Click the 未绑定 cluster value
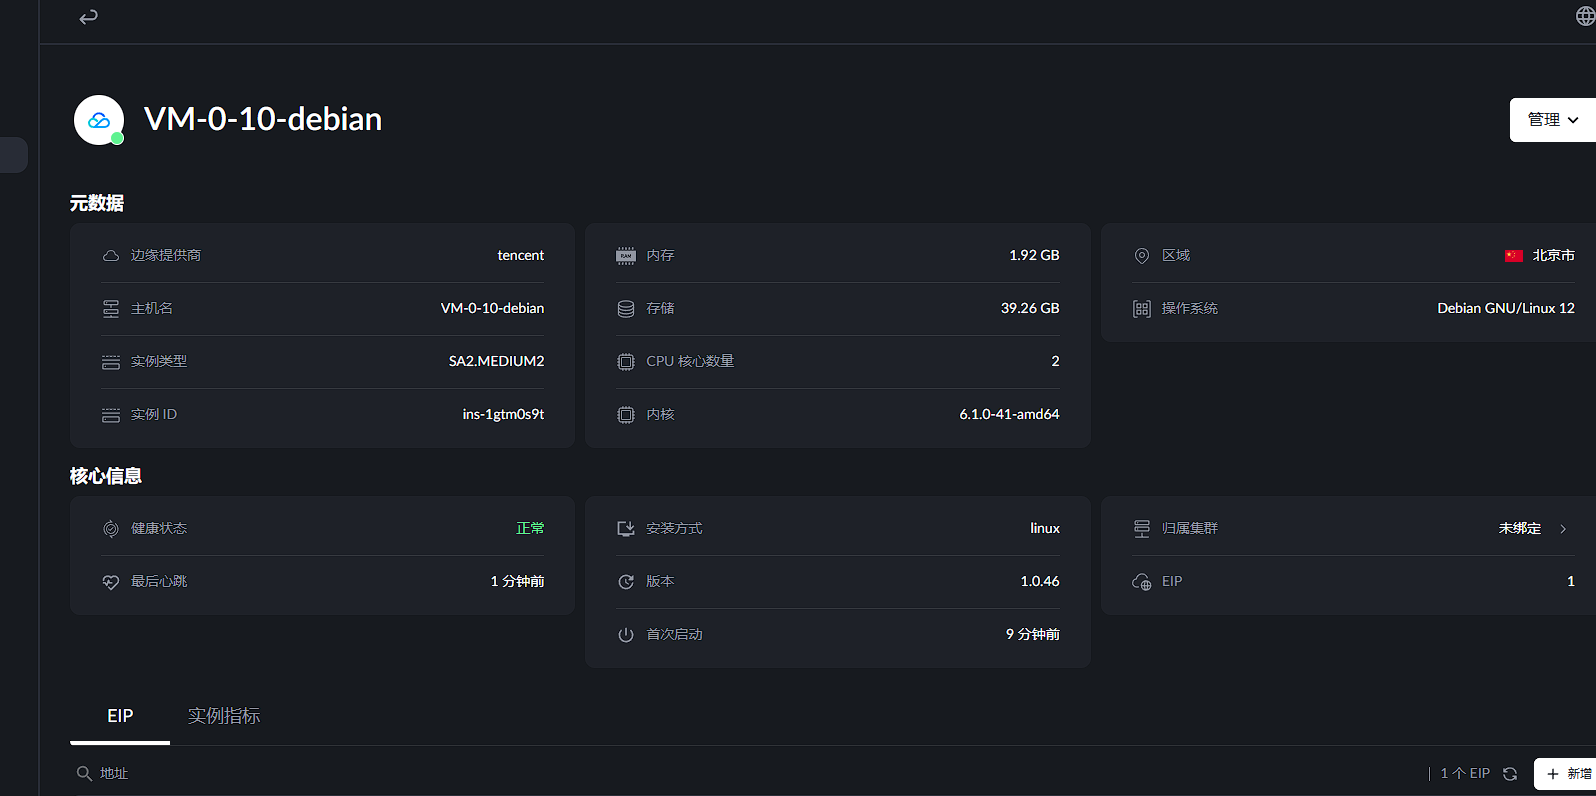 pyautogui.click(x=1519, y=529)
